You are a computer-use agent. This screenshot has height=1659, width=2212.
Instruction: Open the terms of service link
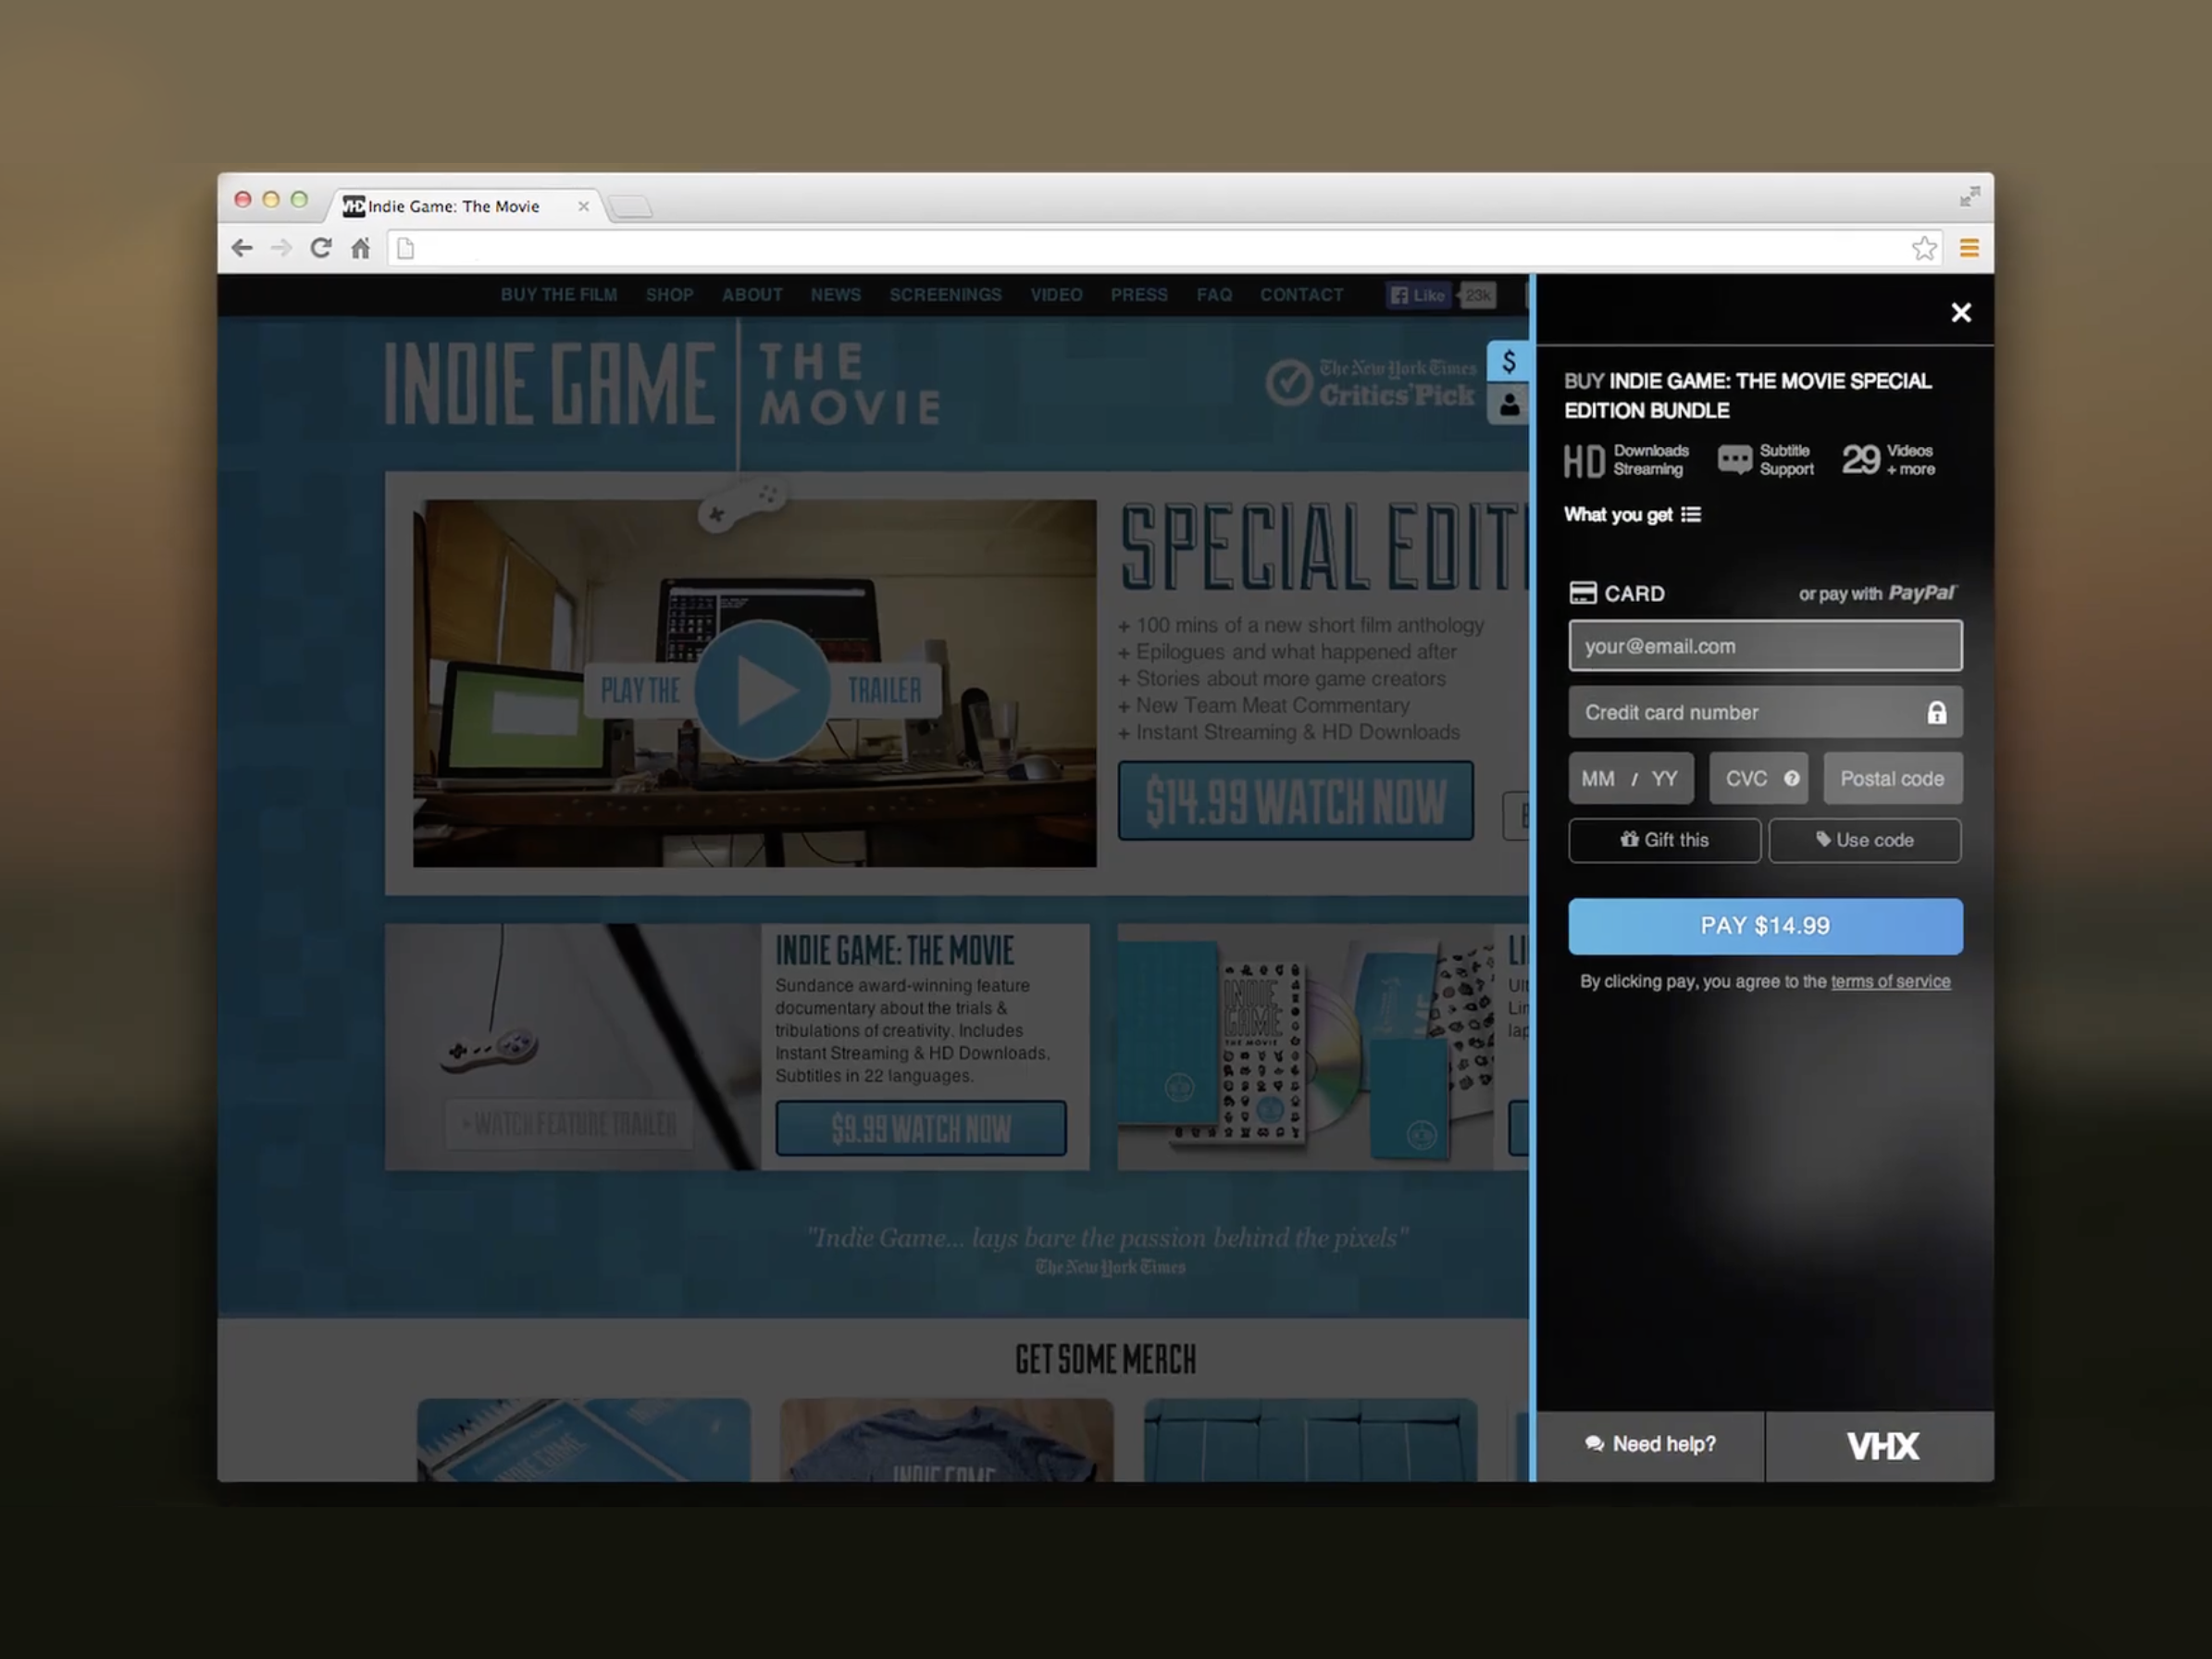(1890, 982)
